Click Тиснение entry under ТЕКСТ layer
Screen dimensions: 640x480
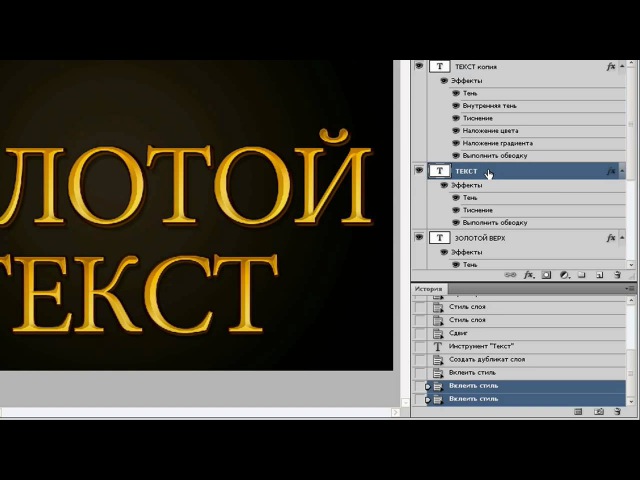click(x=478, y=210)
